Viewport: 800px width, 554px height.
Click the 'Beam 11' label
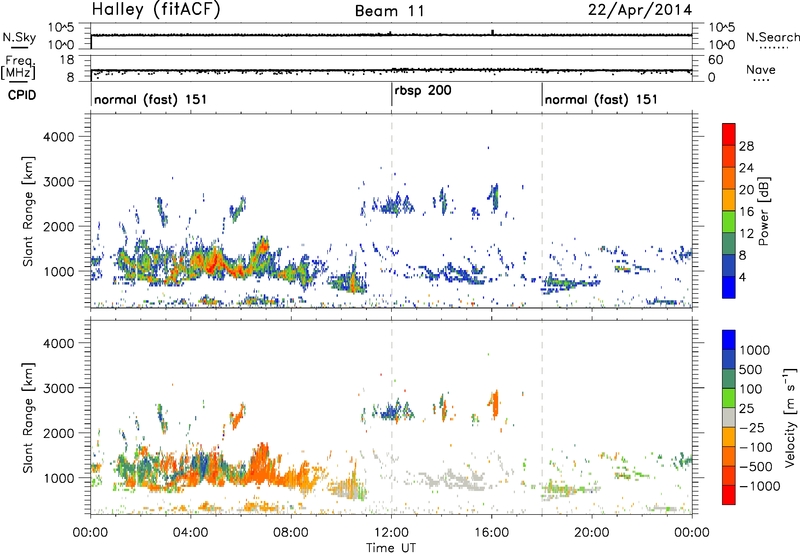coord(390,11)
